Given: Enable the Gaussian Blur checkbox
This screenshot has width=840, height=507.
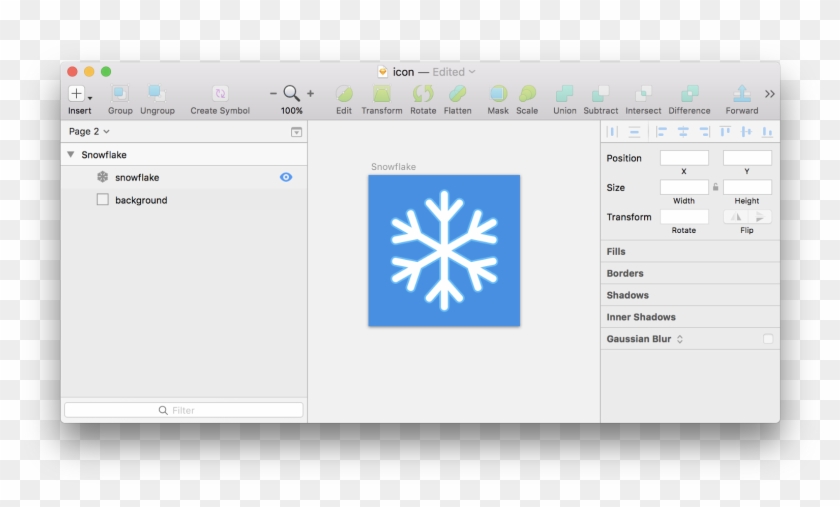Looking at the screenshot, I should pyautogui.click(x=768, y=339).
